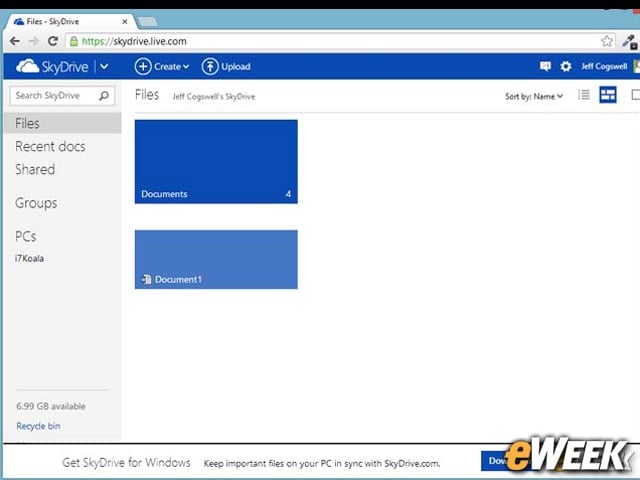Open the settings gear icon

click(566, 66)
